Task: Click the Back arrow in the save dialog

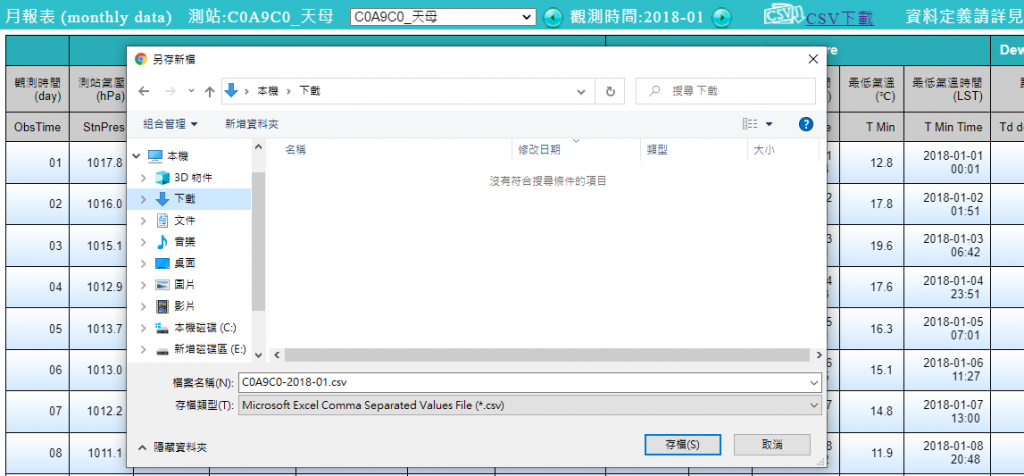Action: (144, 91)
